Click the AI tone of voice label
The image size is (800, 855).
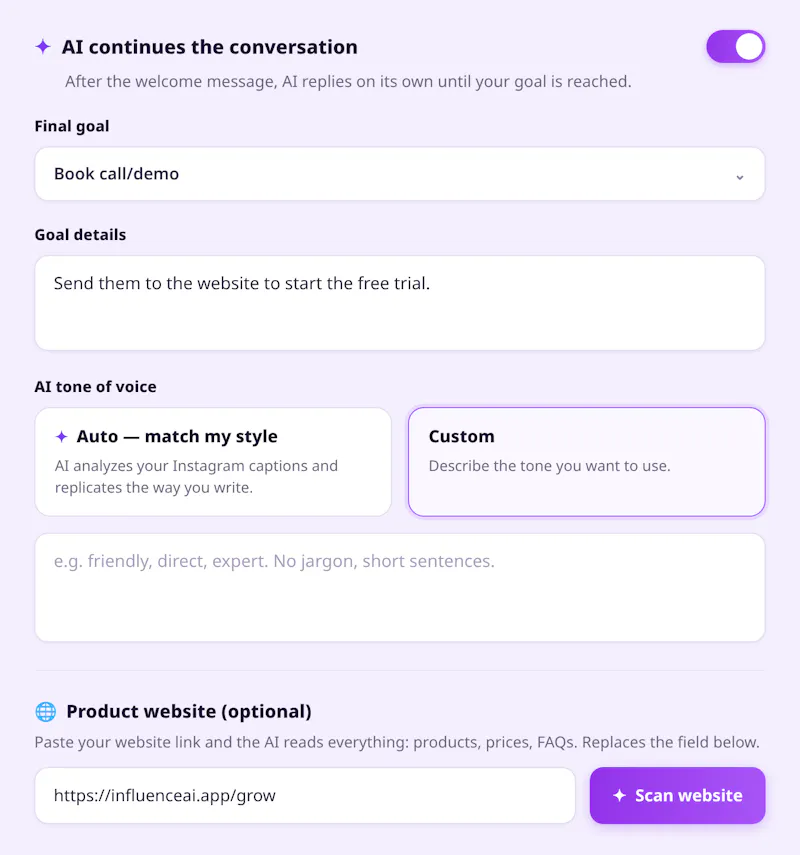95,387
